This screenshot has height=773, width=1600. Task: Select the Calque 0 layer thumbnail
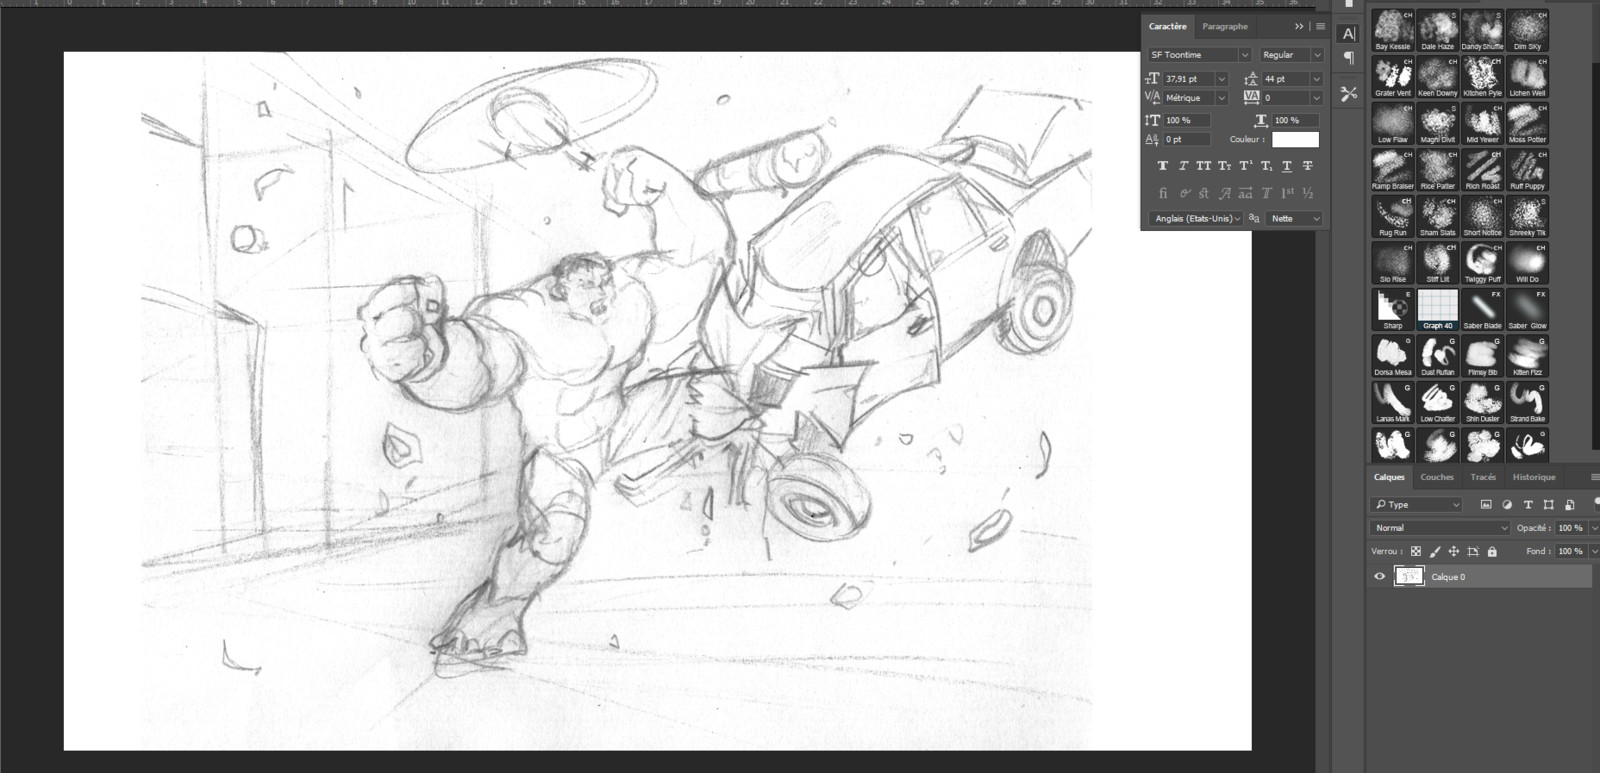point(1409,577)
